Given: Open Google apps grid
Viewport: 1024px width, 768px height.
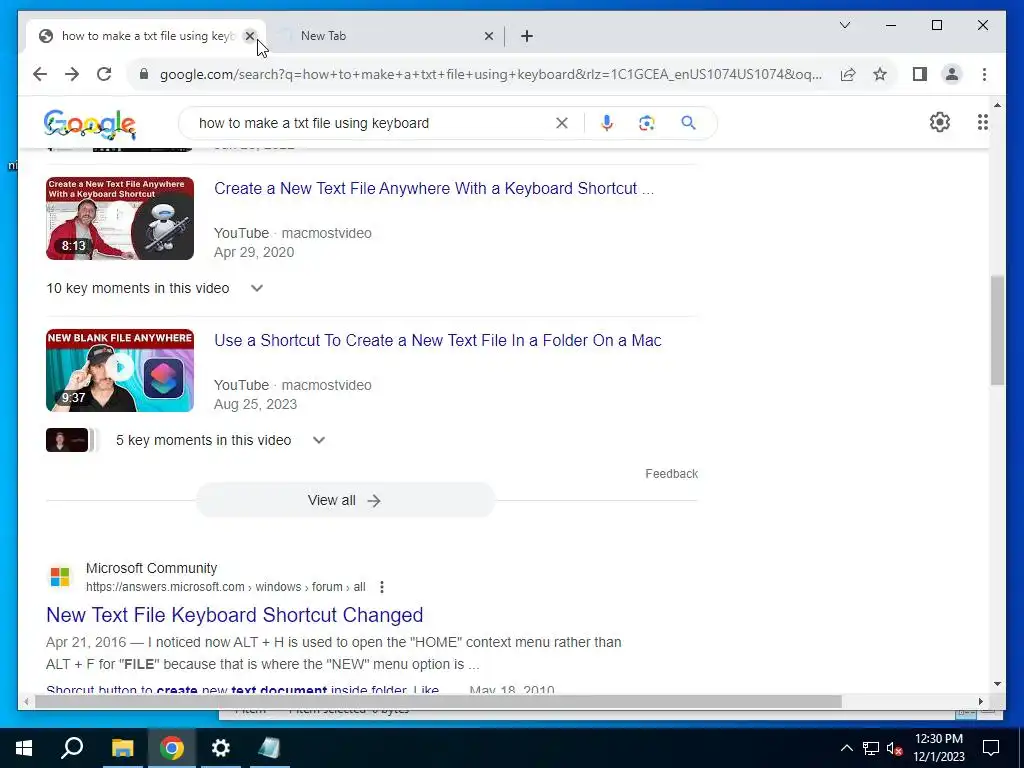Looking at the screenshot, I should (982, 122).
